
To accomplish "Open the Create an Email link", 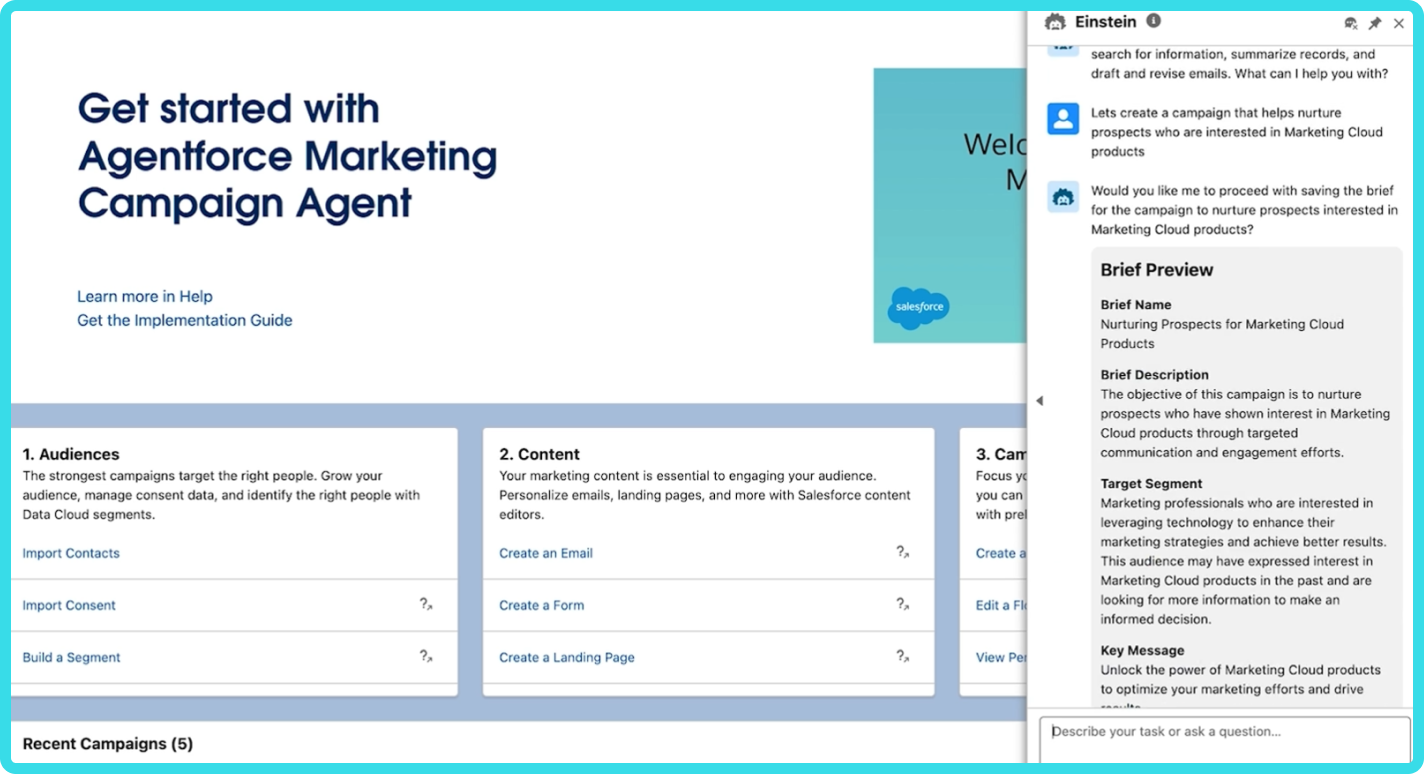I will click(x=546, y=553).
